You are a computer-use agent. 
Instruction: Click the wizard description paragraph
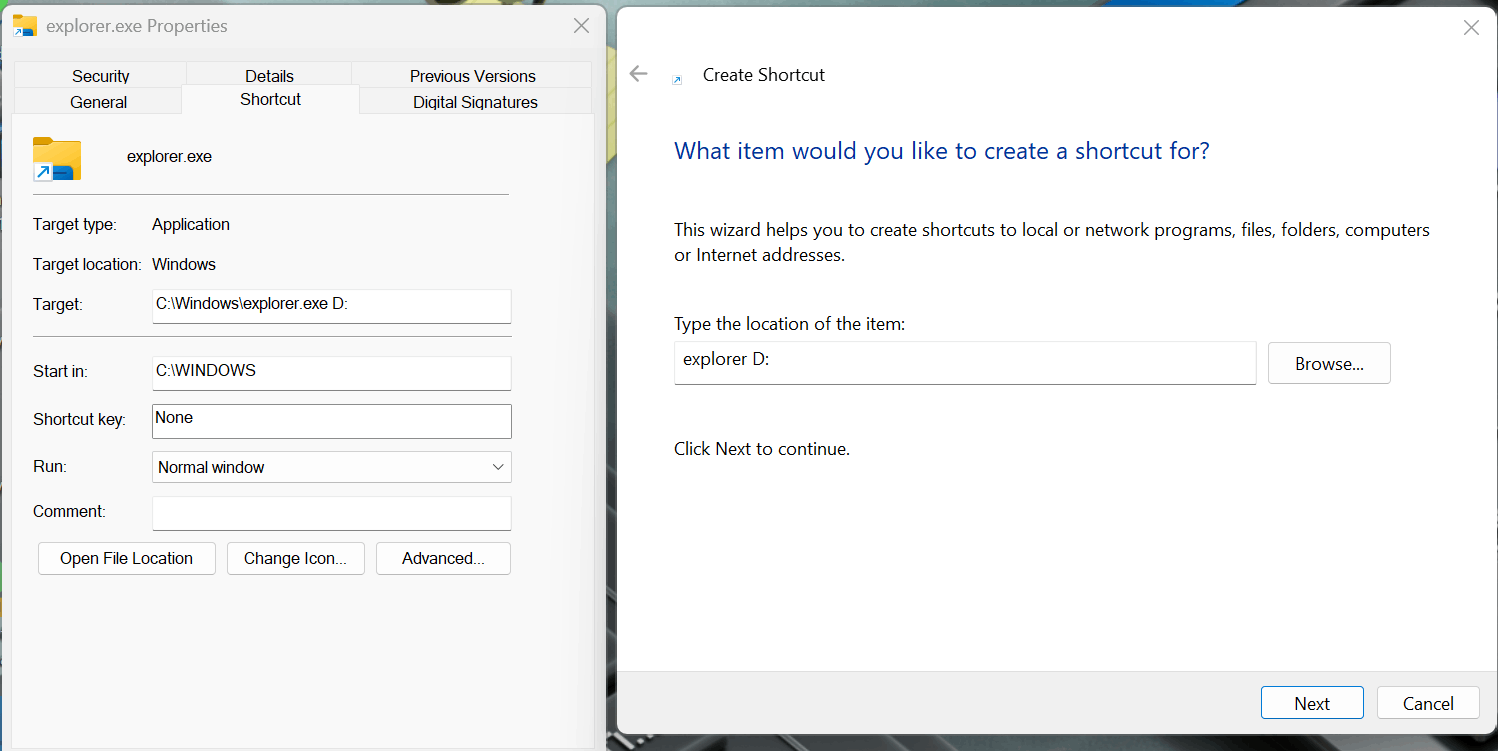pyautogui.click(x=1052, y=242)
